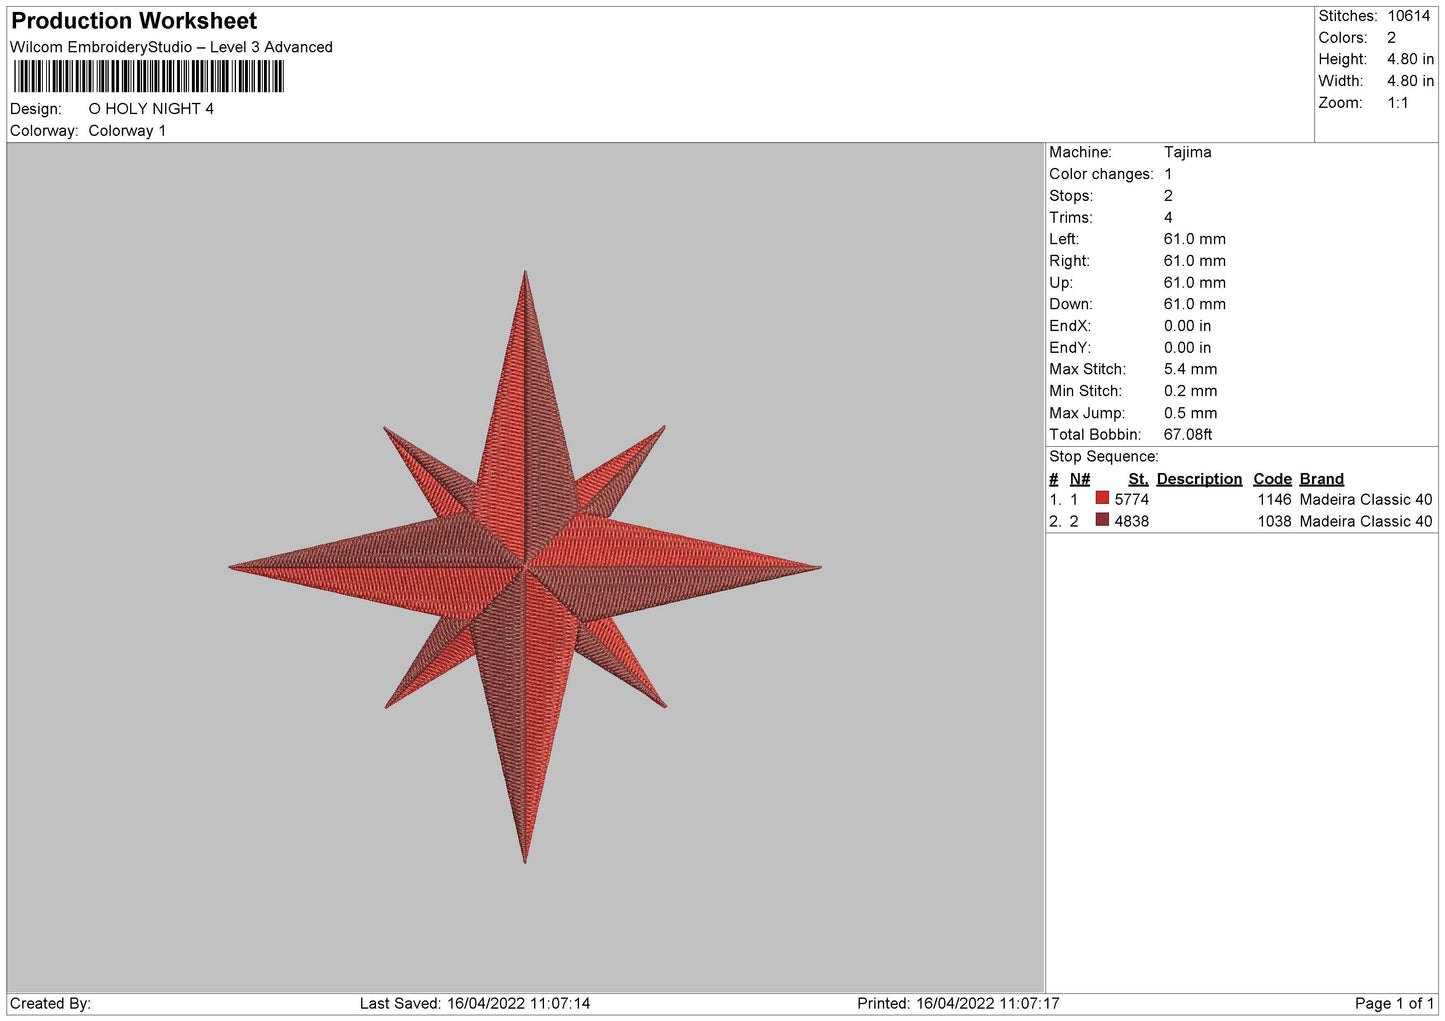Click the Color changes value 1
The width and height of the screenshot is (1445, 1021).
pyautogui.click(x=1168, y=174)
